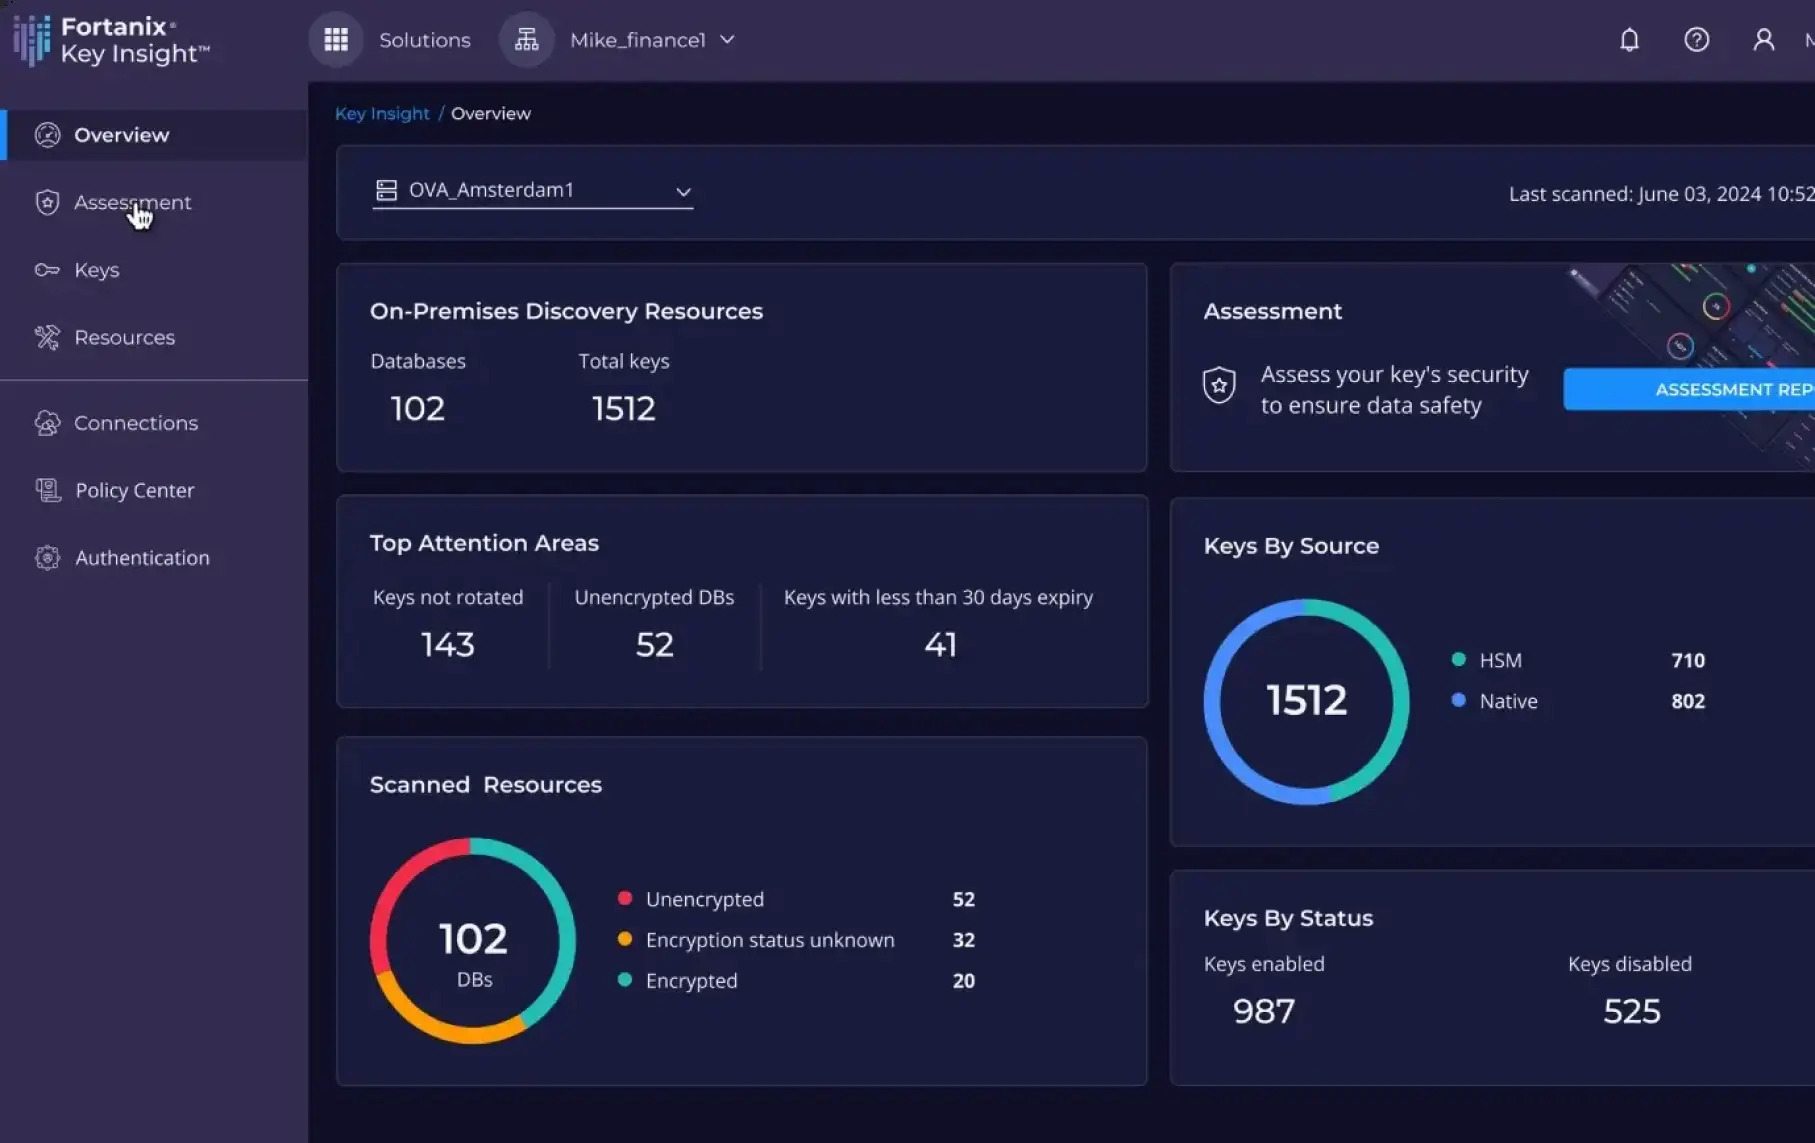
Task: Open Resources from the sidebar menu
Action: click(x=124, y=338)
